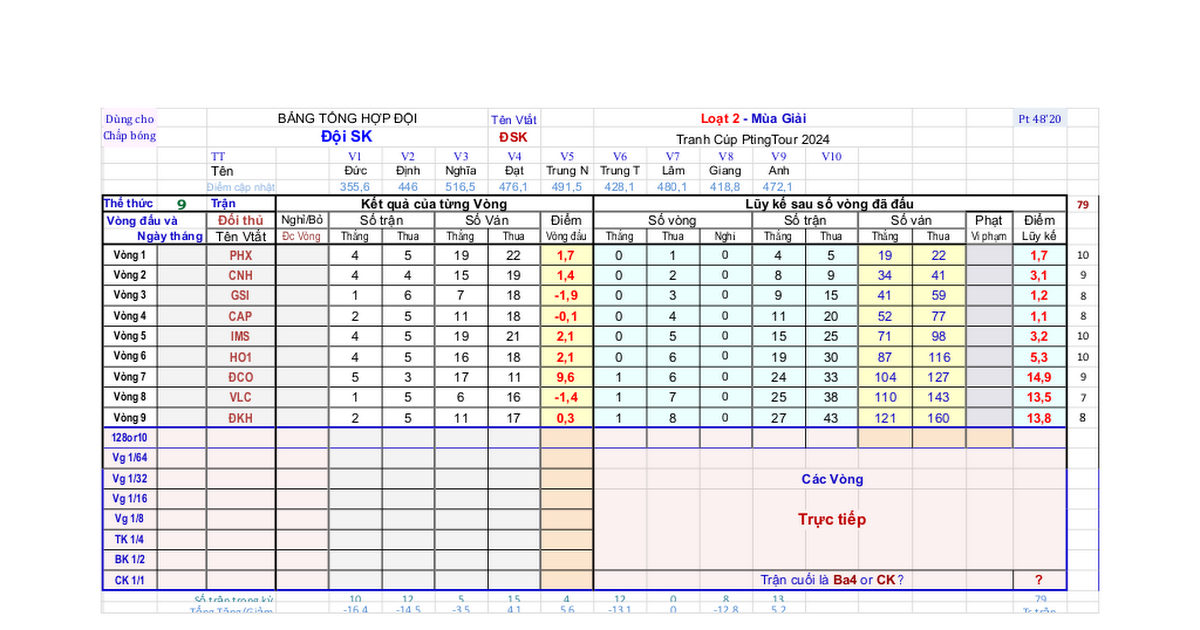Click rating value '355,6'
Screen dimensions: 1200x630
[355, 186]
